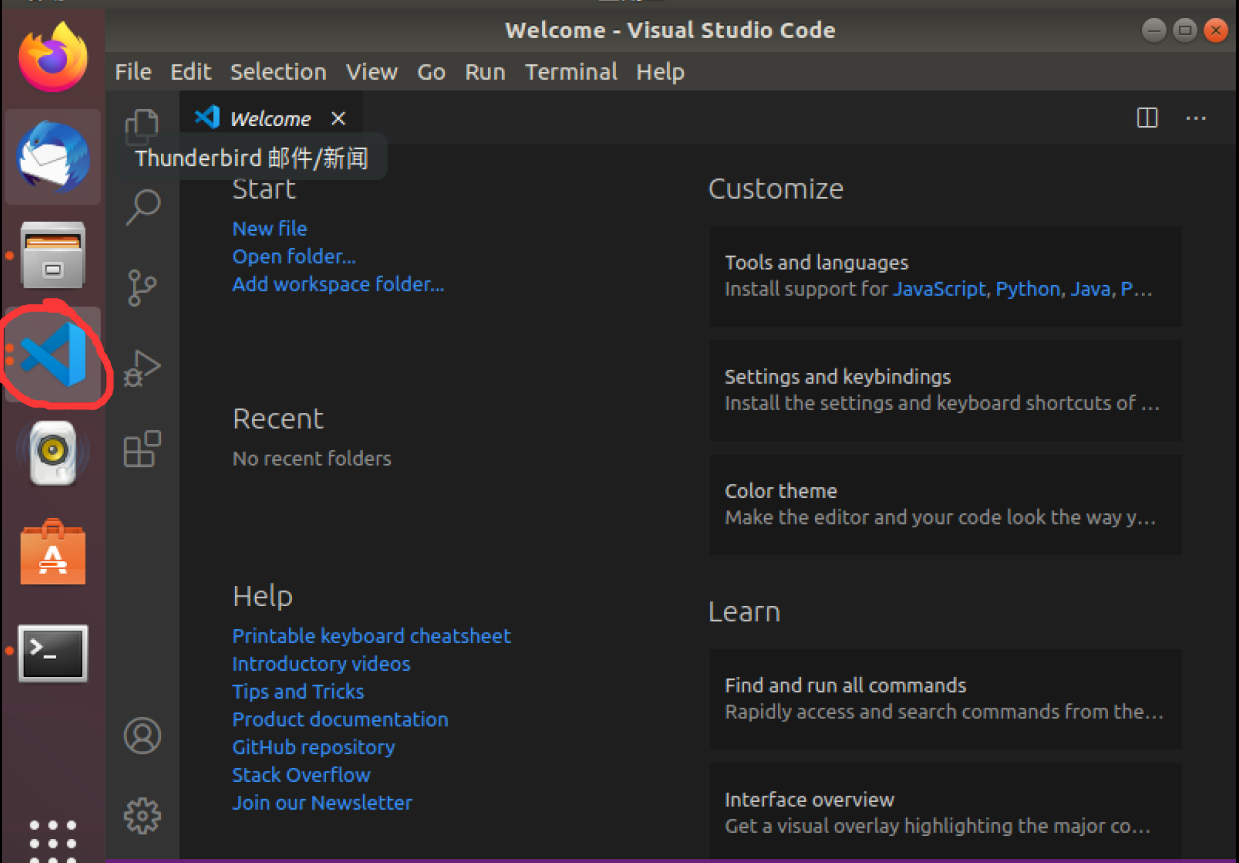
Task: Click the Color theme card
Action: [945, 504]
